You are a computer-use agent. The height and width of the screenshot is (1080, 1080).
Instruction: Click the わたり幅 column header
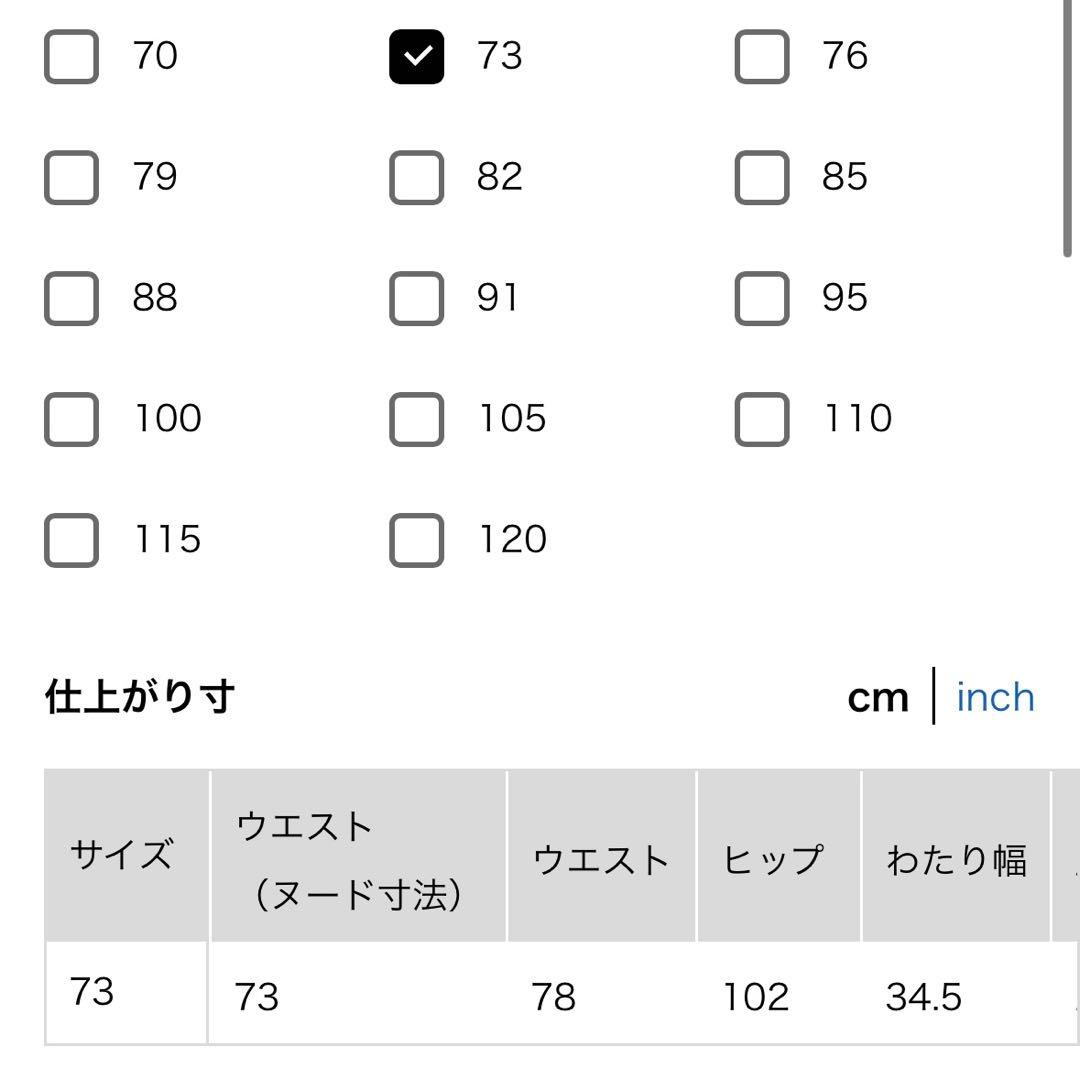(955, 858)
